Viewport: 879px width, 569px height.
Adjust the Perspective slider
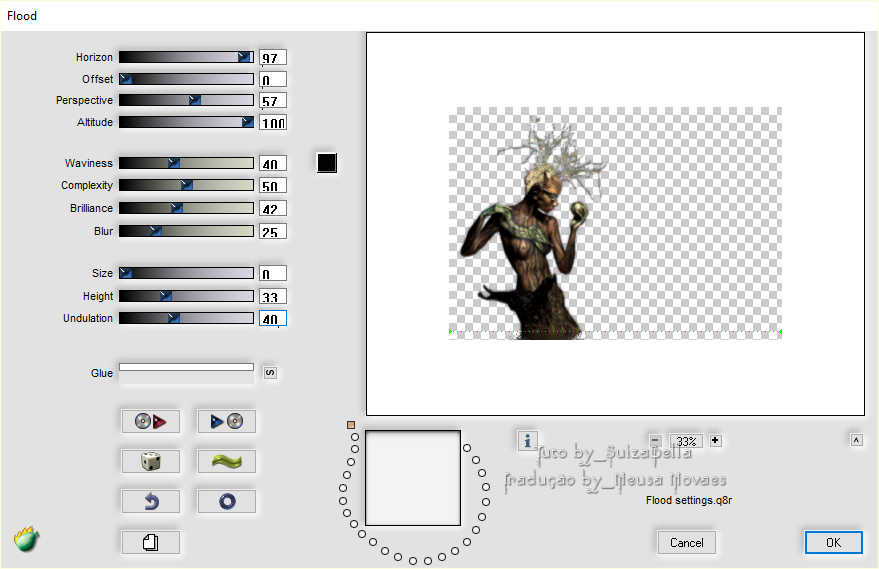point(186,100)
